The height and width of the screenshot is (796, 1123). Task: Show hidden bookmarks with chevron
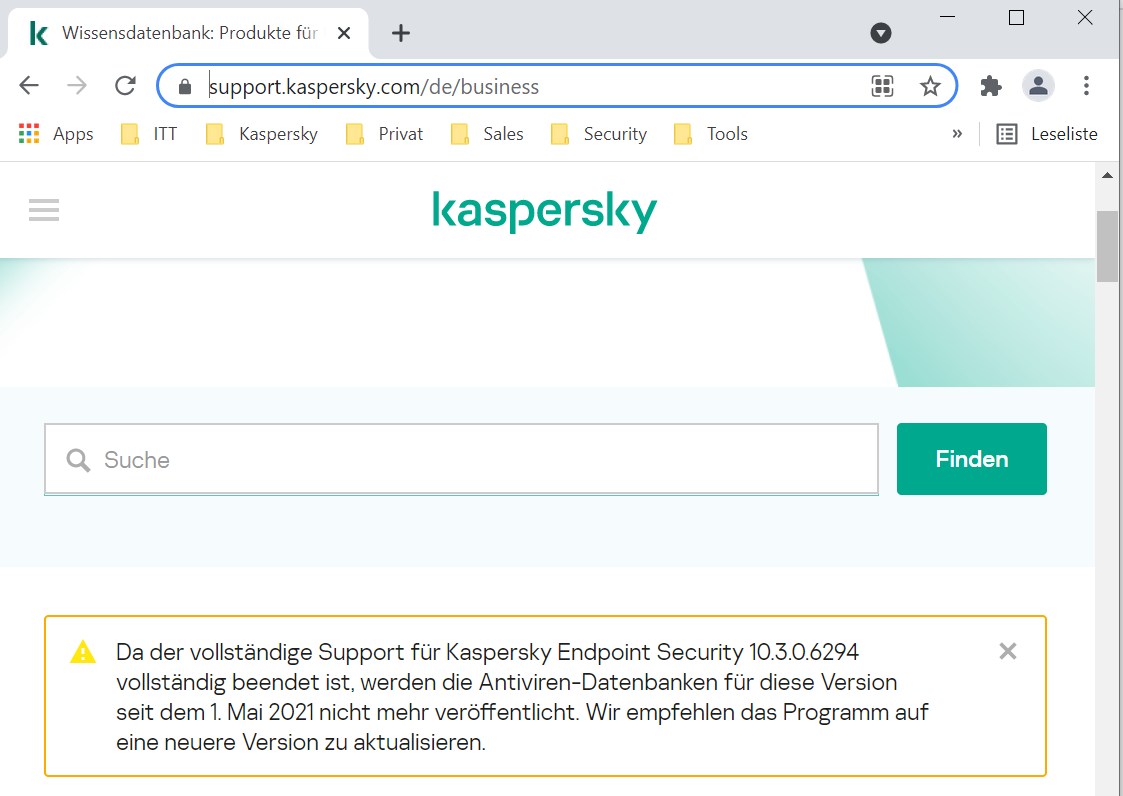pos(957,134)
